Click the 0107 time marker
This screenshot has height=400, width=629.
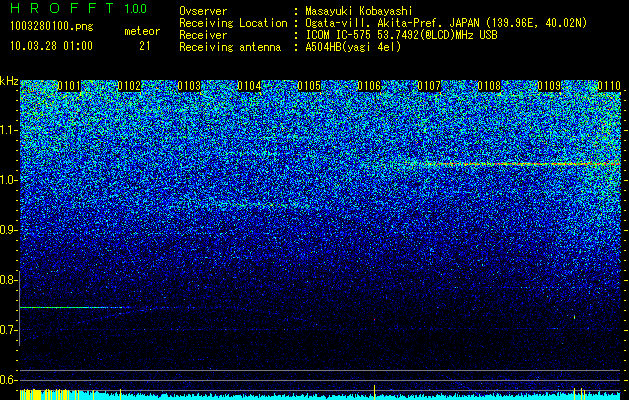click(429, 86)
